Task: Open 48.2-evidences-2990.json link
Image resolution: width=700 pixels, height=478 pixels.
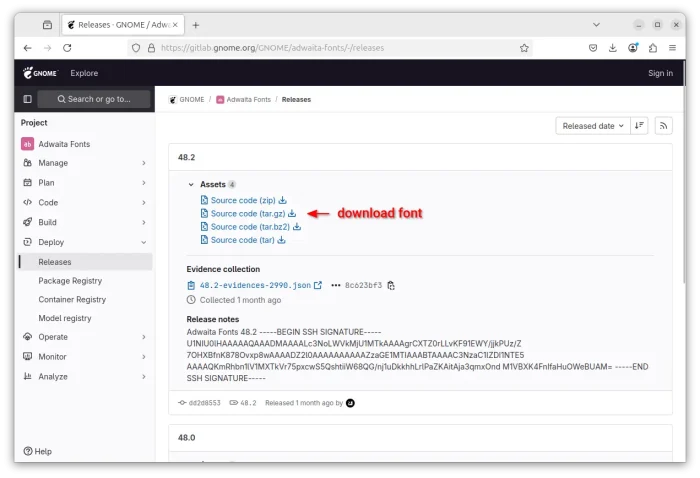Action: click(255, 285)
